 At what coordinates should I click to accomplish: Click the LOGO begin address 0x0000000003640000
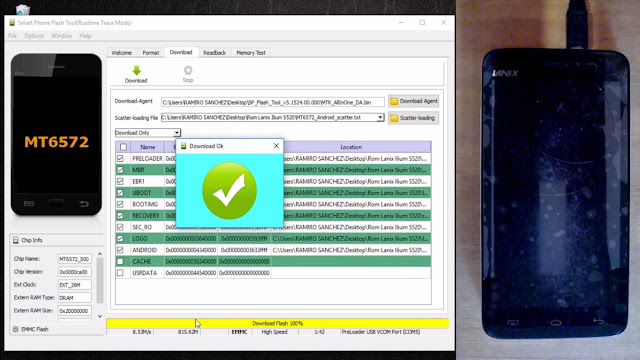191,238
